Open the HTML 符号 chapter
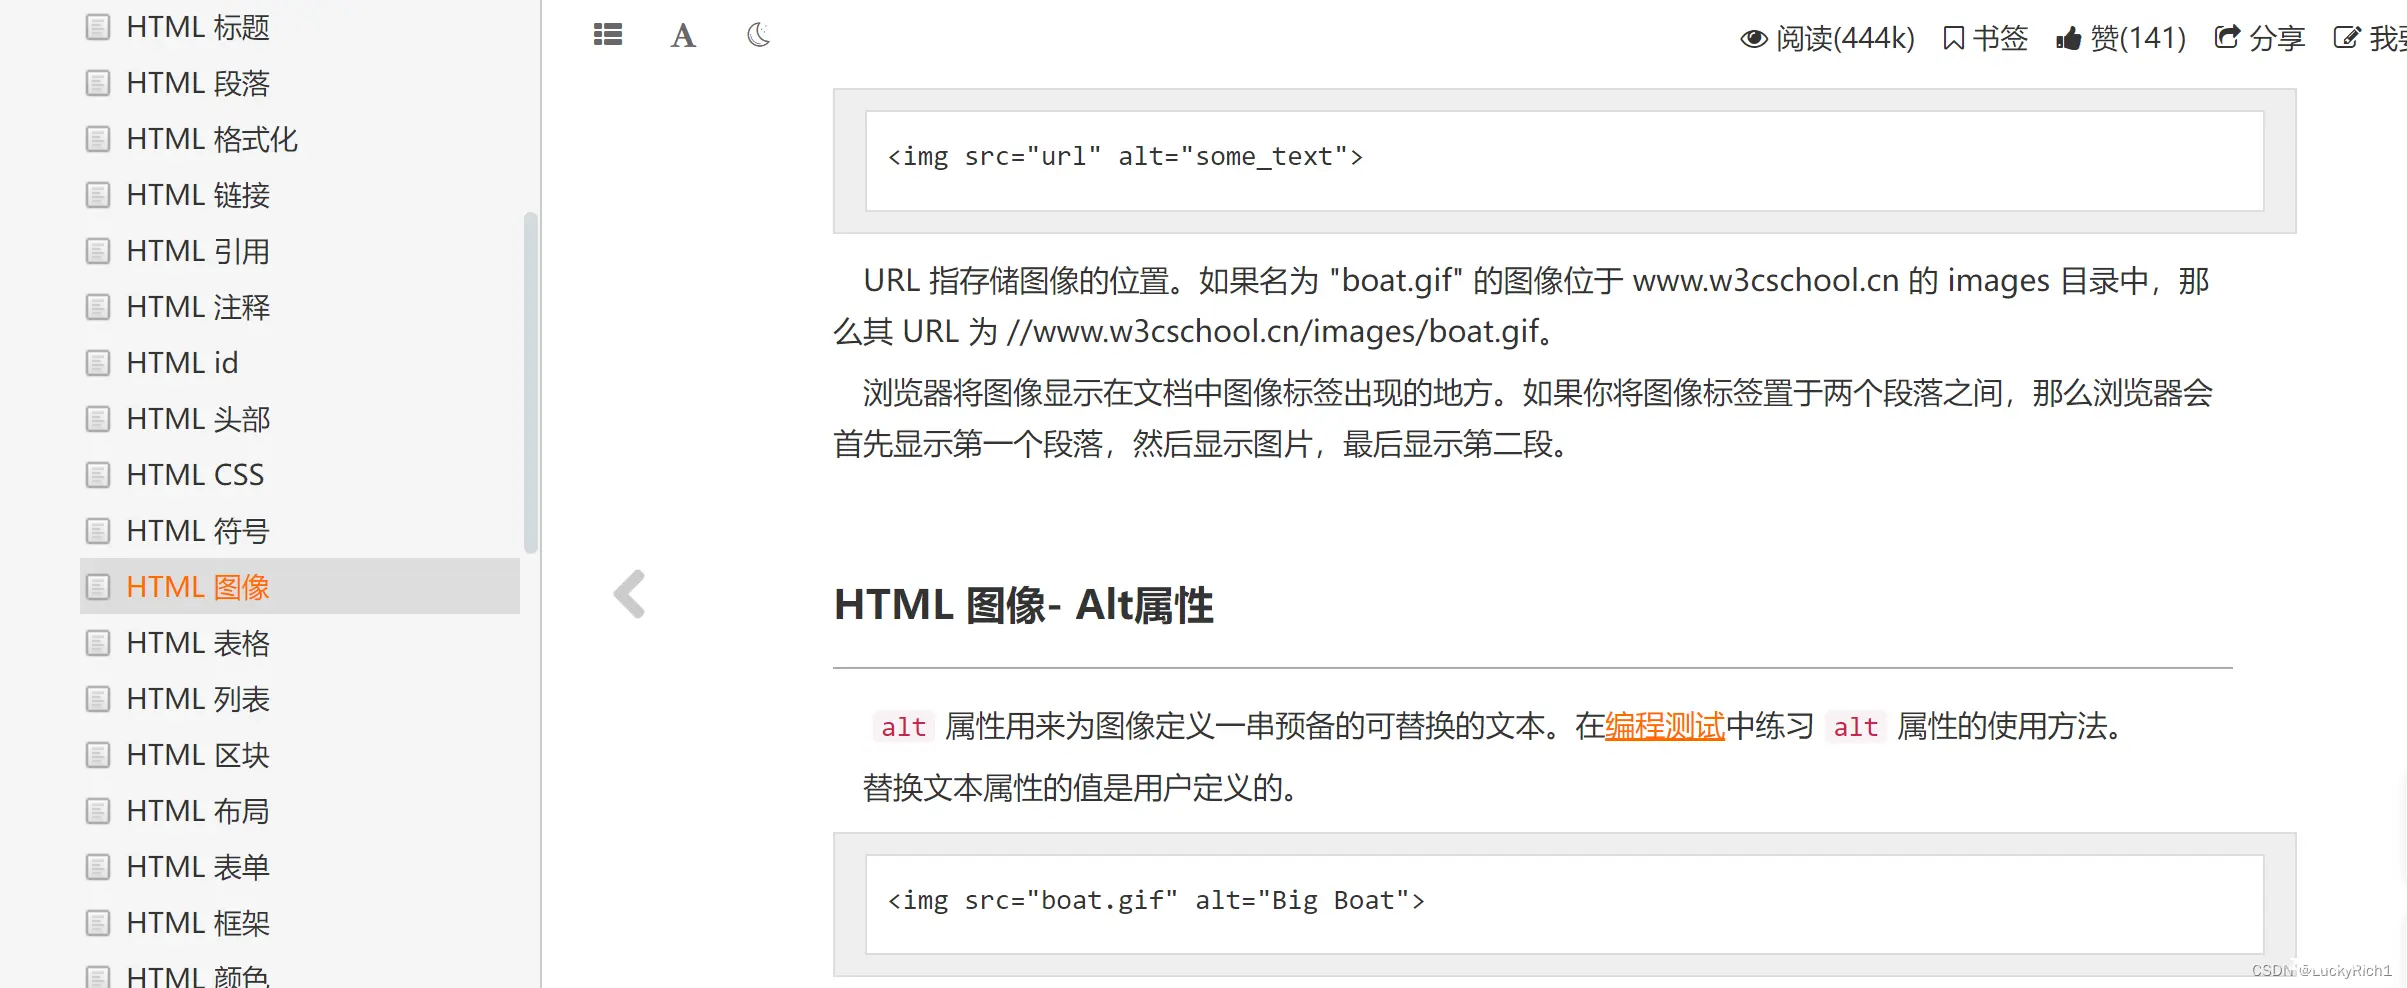The image size is (2407, 988). point(198,531)
